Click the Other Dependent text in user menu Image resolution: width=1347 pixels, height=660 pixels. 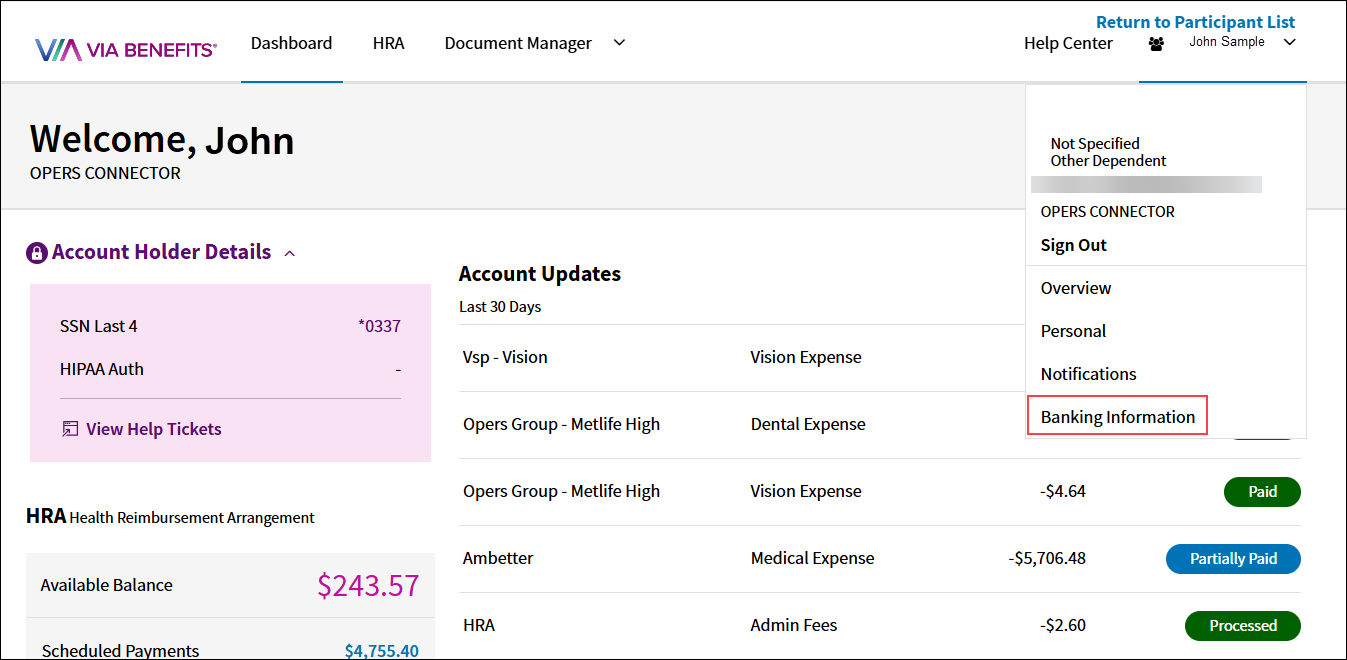(x=1108, y=161)
